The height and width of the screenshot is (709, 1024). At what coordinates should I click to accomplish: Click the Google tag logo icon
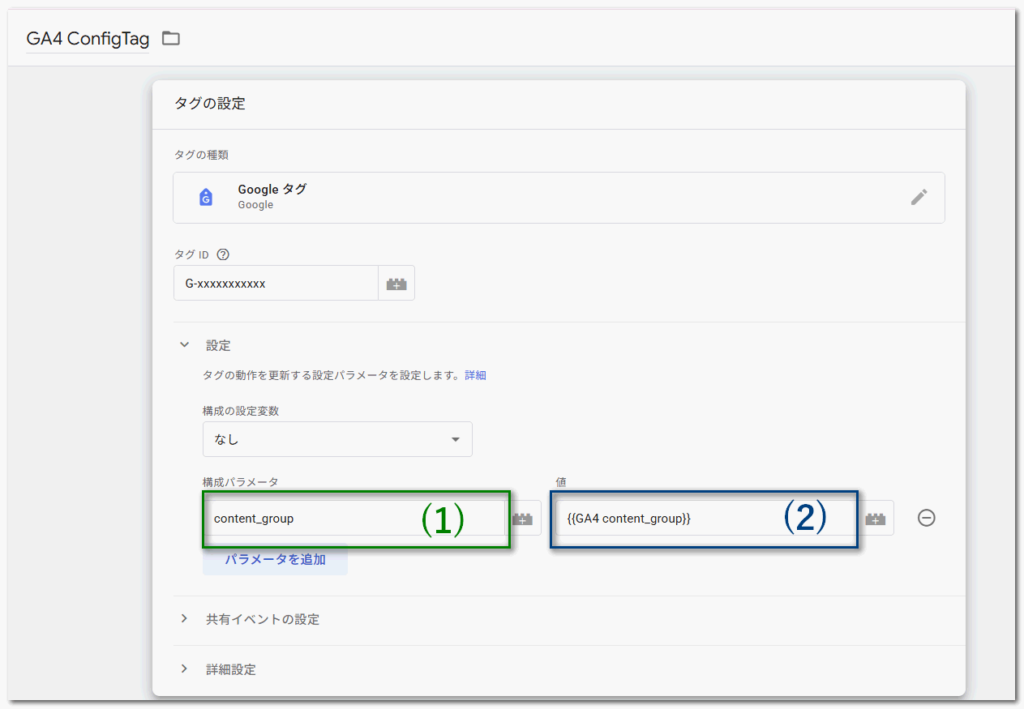coord(206,197)
